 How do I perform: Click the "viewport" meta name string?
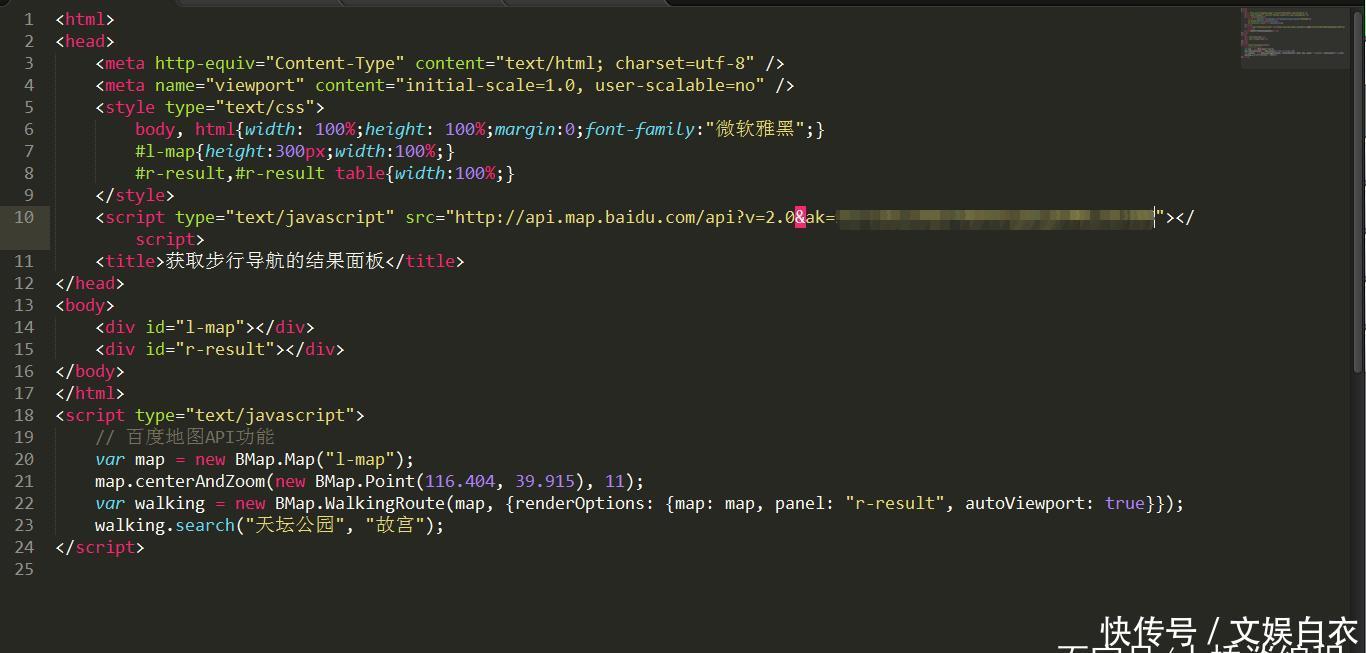pos(255,85)
